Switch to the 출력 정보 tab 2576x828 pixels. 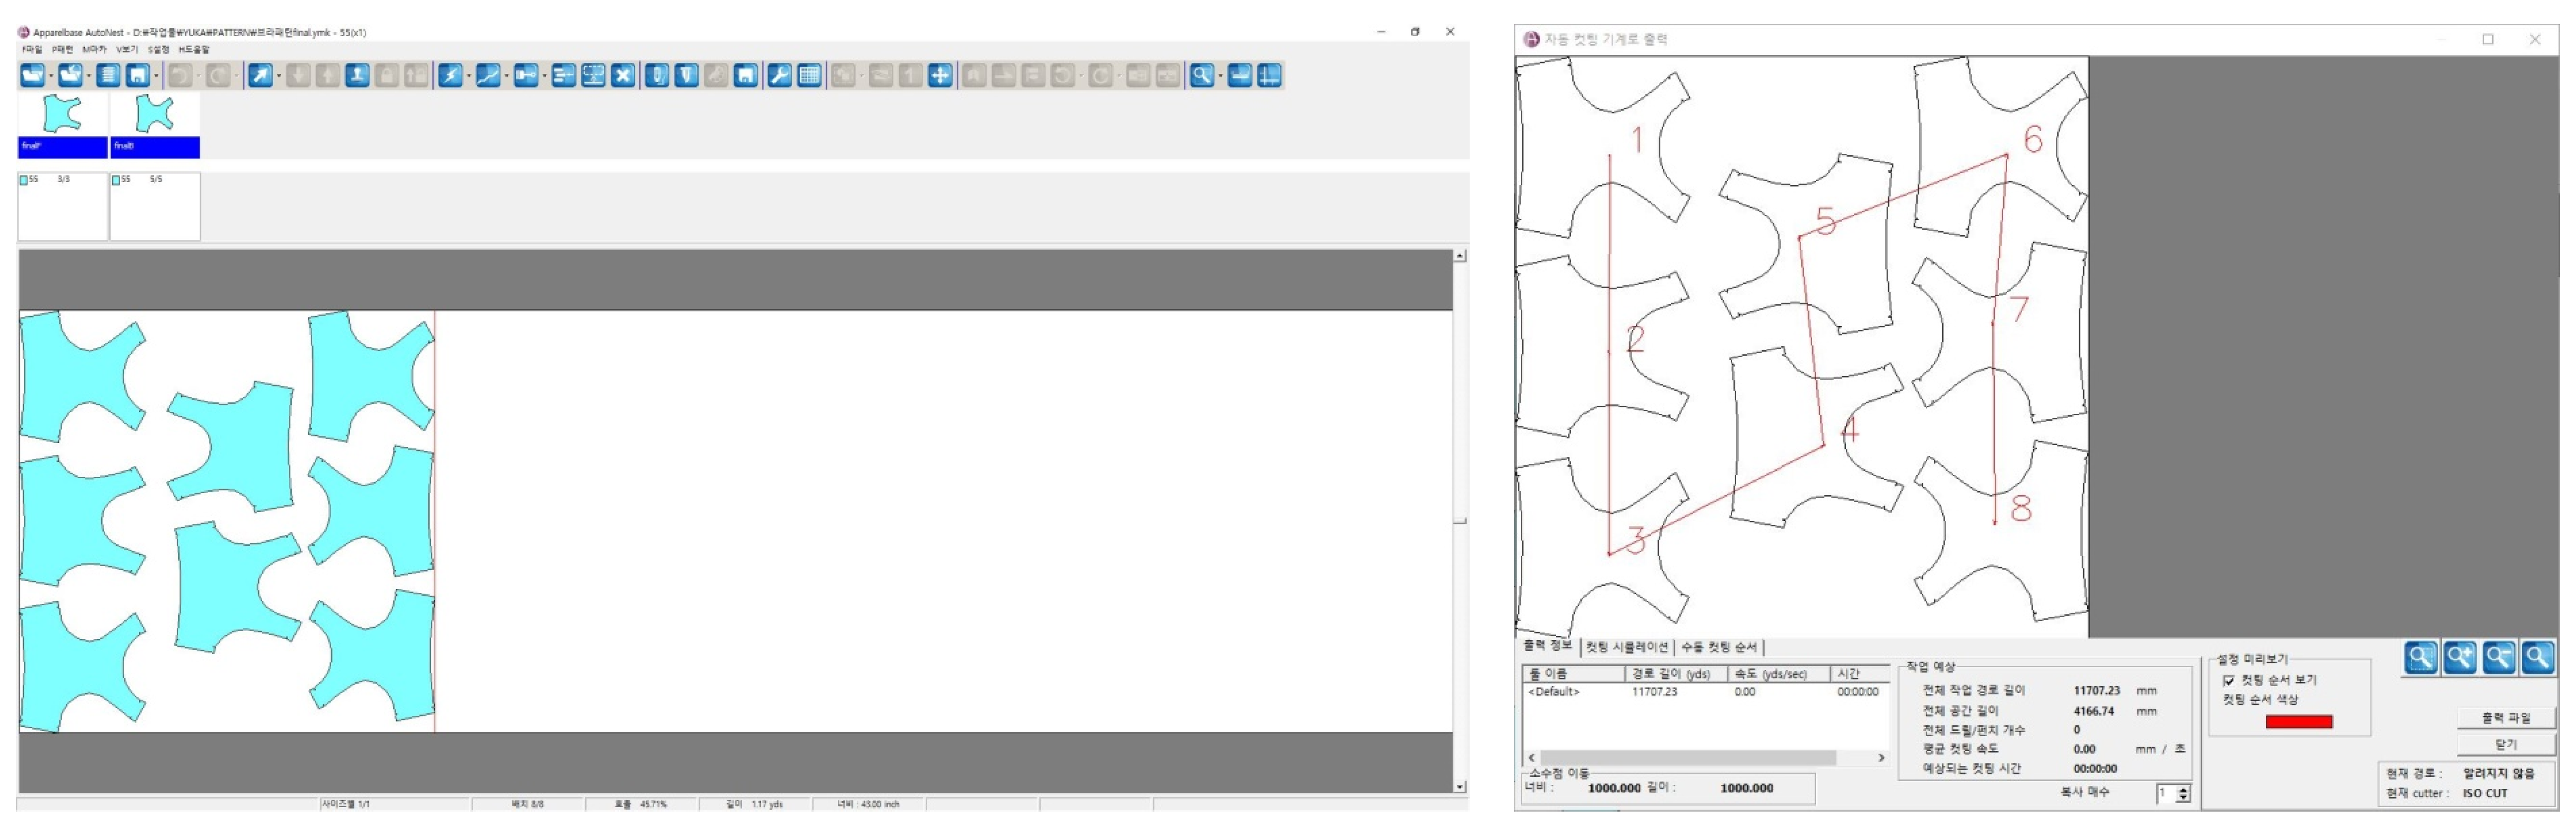click(x=1547, y=646)
